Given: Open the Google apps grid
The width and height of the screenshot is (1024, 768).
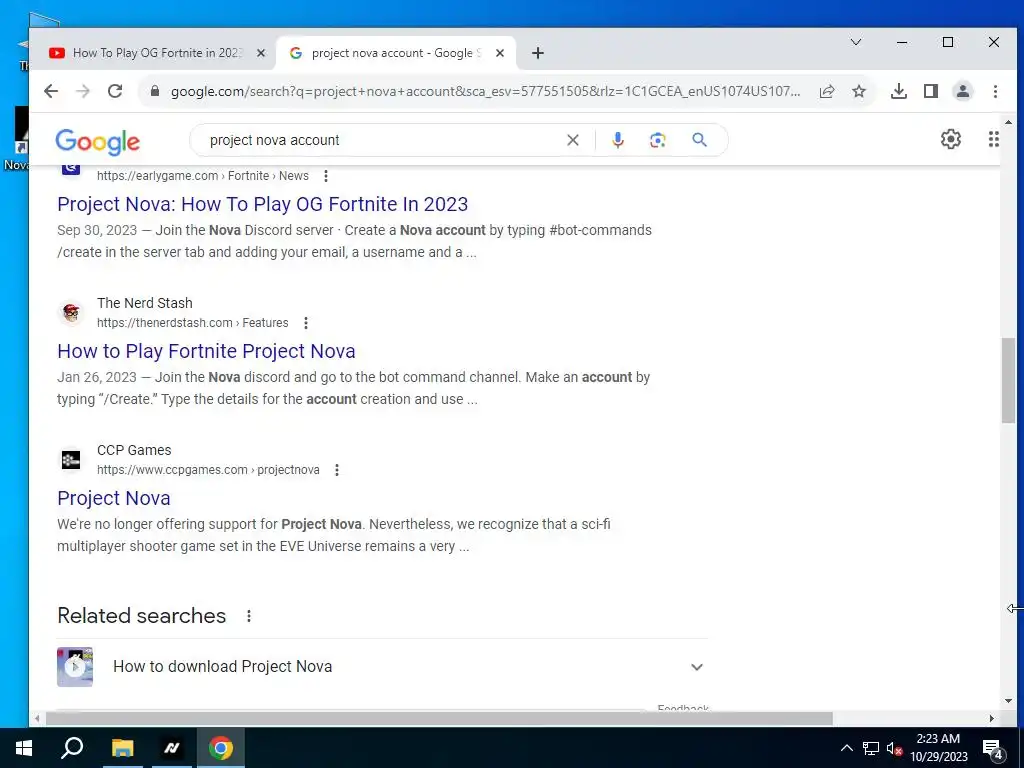Looking at the screenshot, I should coord(993,139).
